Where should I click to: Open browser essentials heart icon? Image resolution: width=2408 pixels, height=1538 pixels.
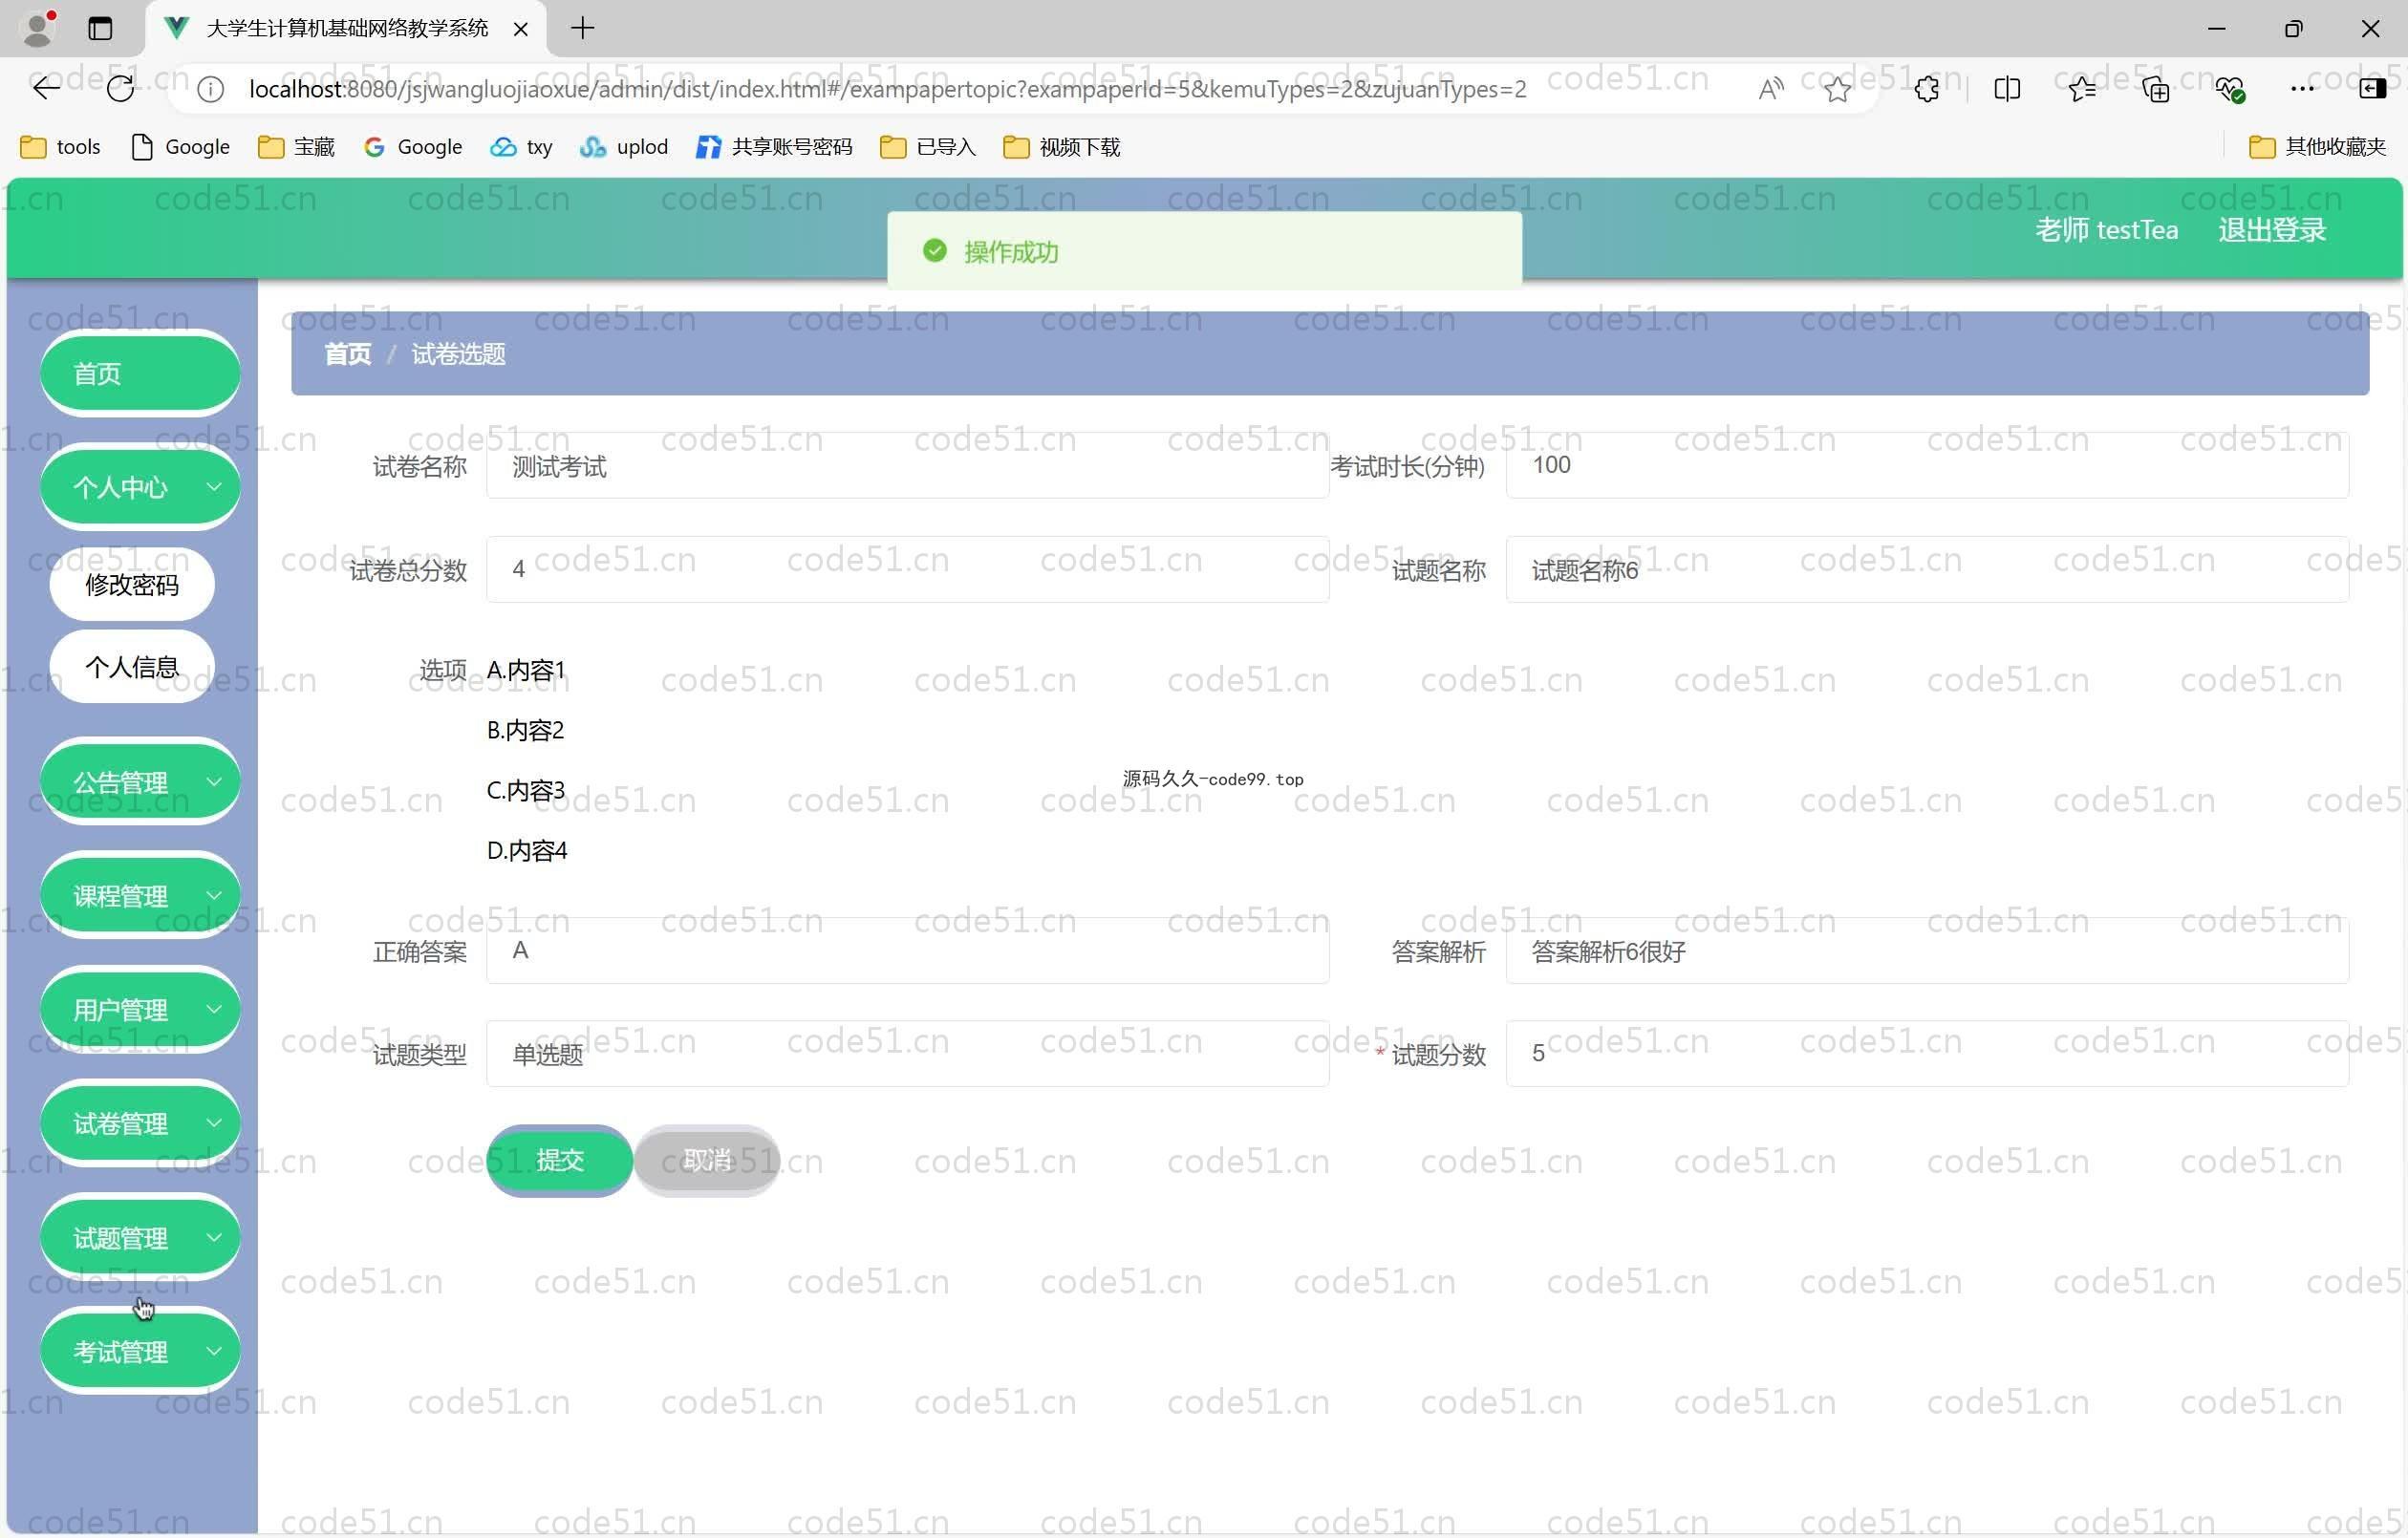pos(2229,89)
